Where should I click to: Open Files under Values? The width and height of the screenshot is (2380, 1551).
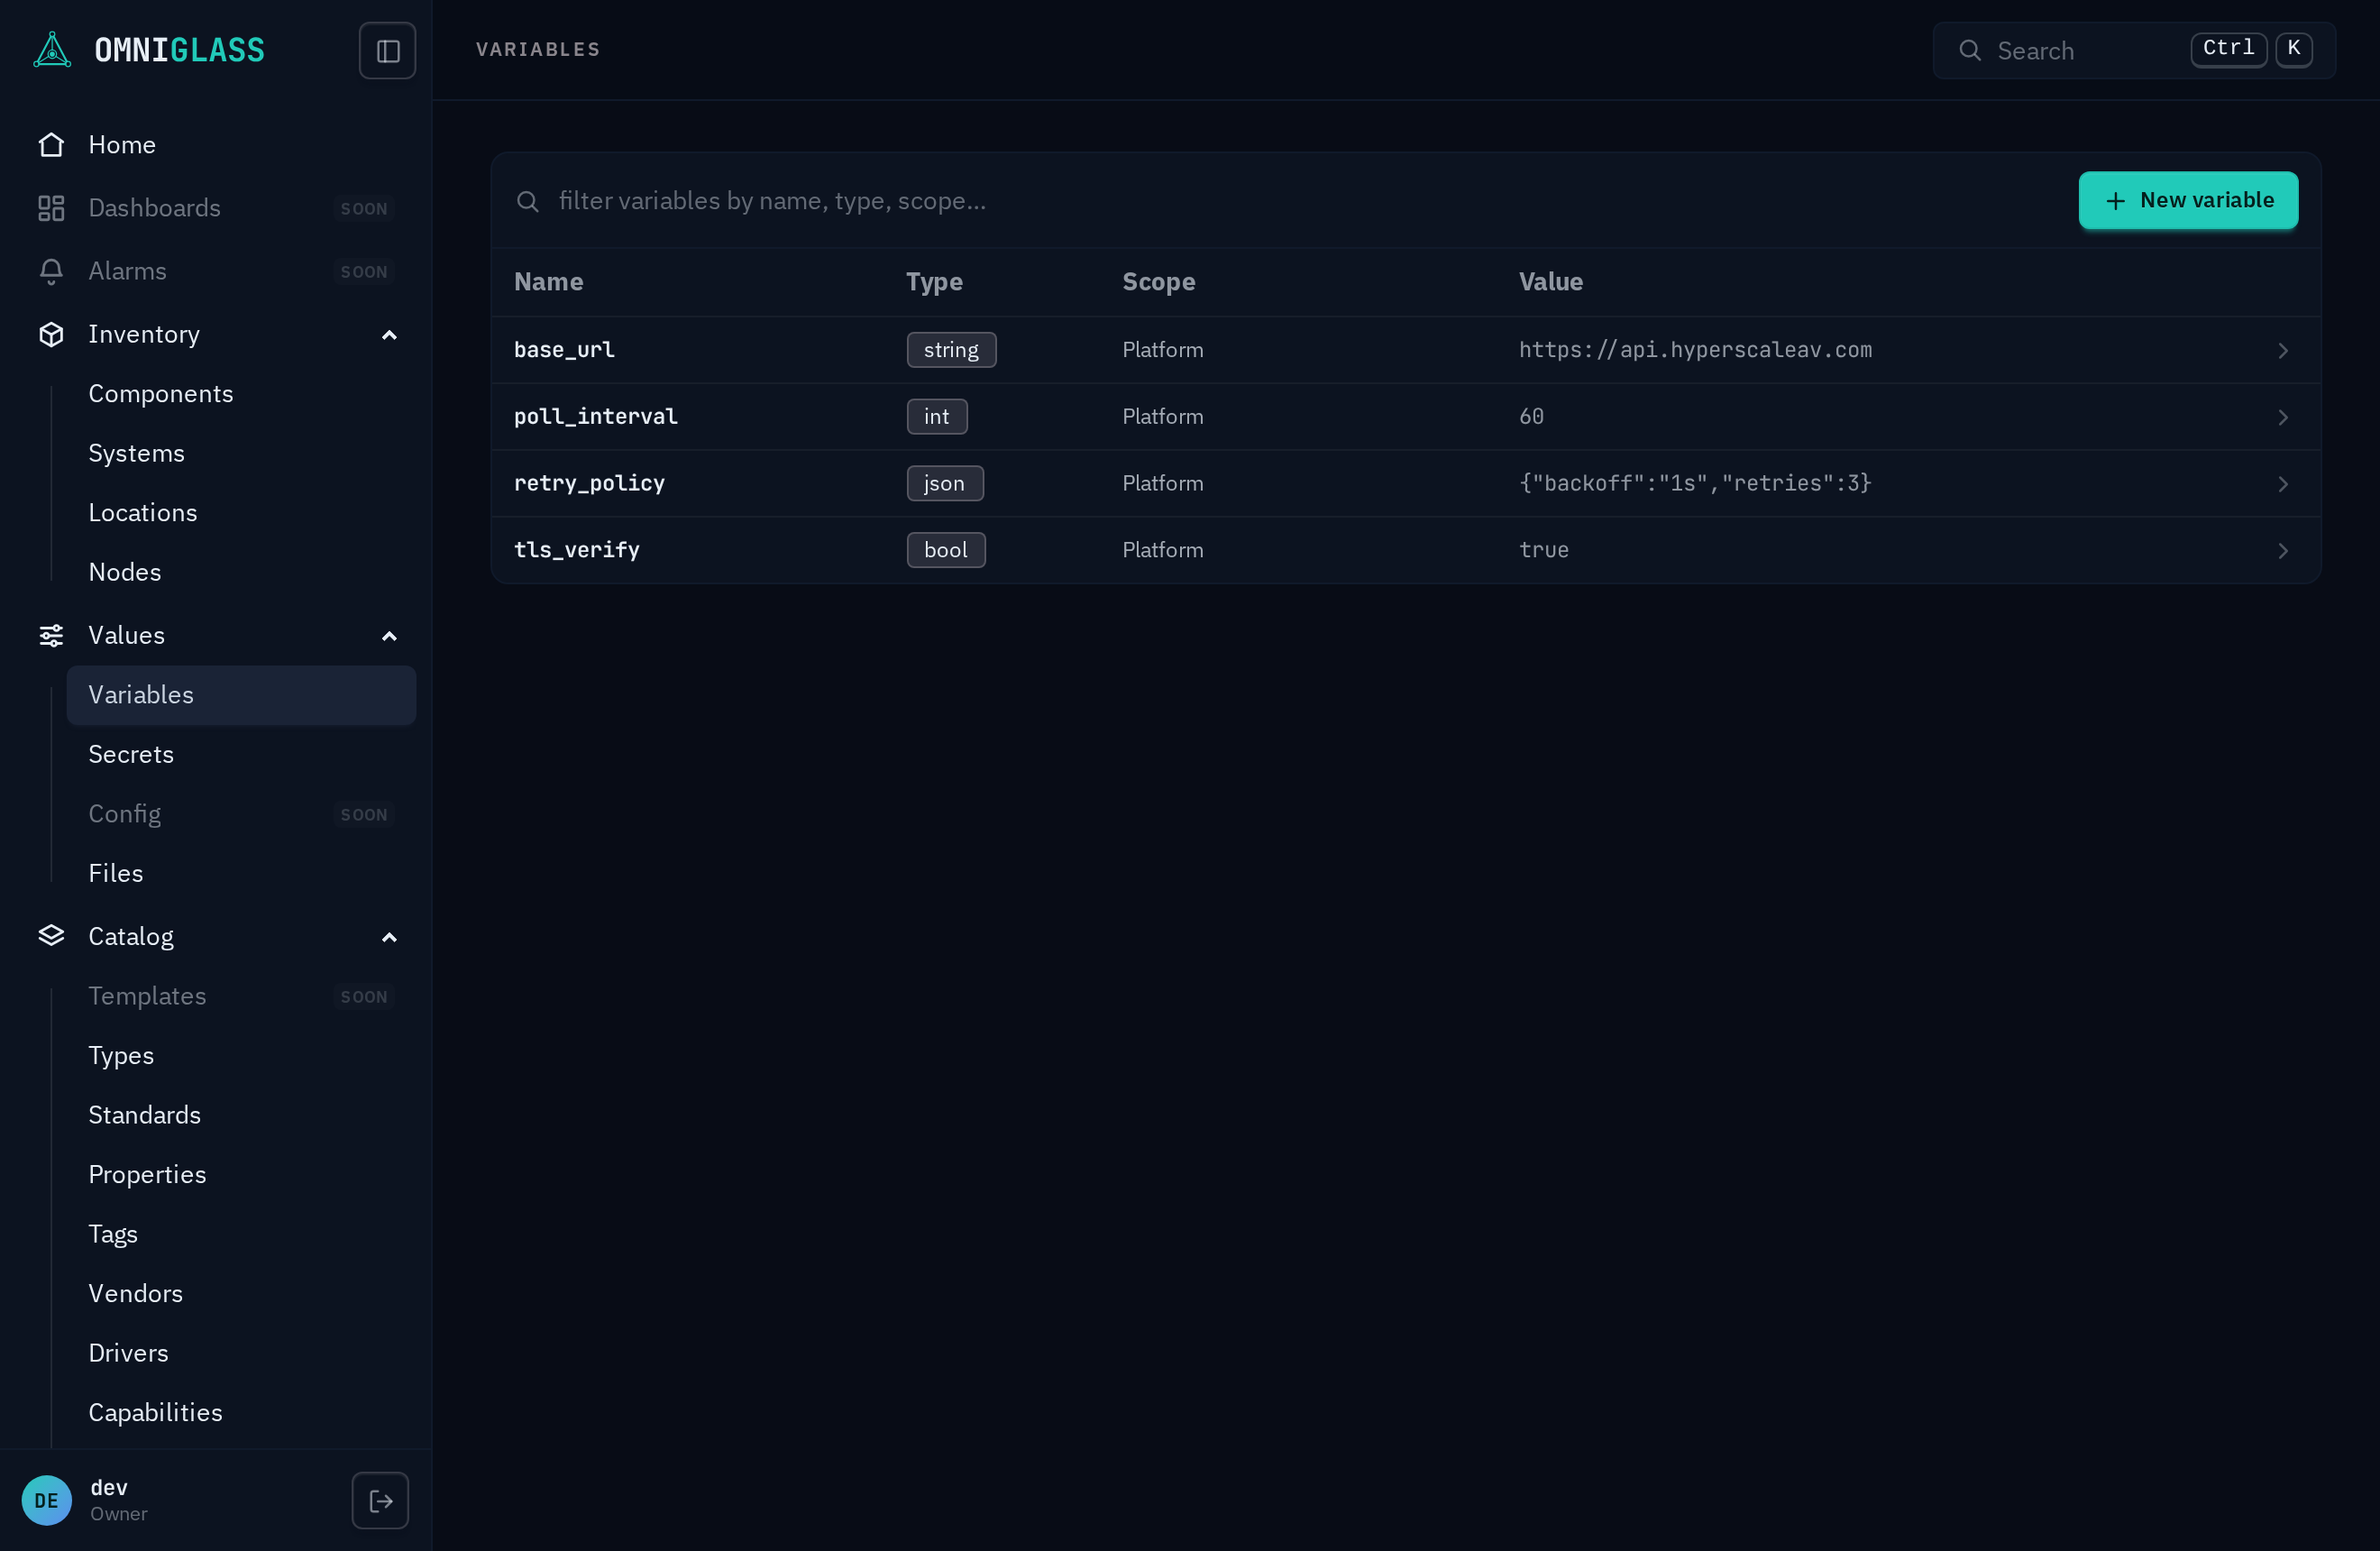click(241, 873)
